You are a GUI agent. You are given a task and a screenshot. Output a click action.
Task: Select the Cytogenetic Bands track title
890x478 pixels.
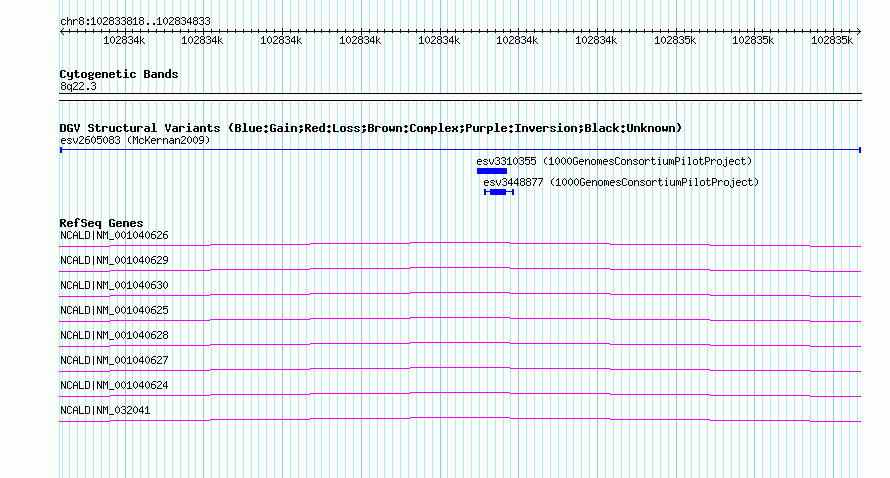pos(119,74)
